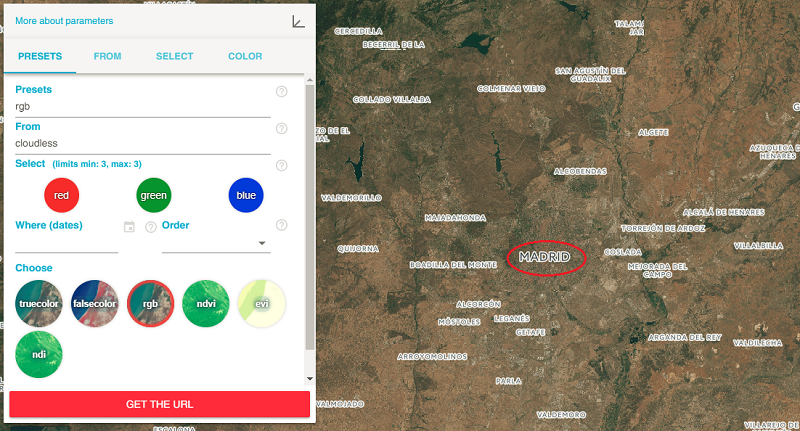
Task: Open help icon for Select
Action: (282, 165)
